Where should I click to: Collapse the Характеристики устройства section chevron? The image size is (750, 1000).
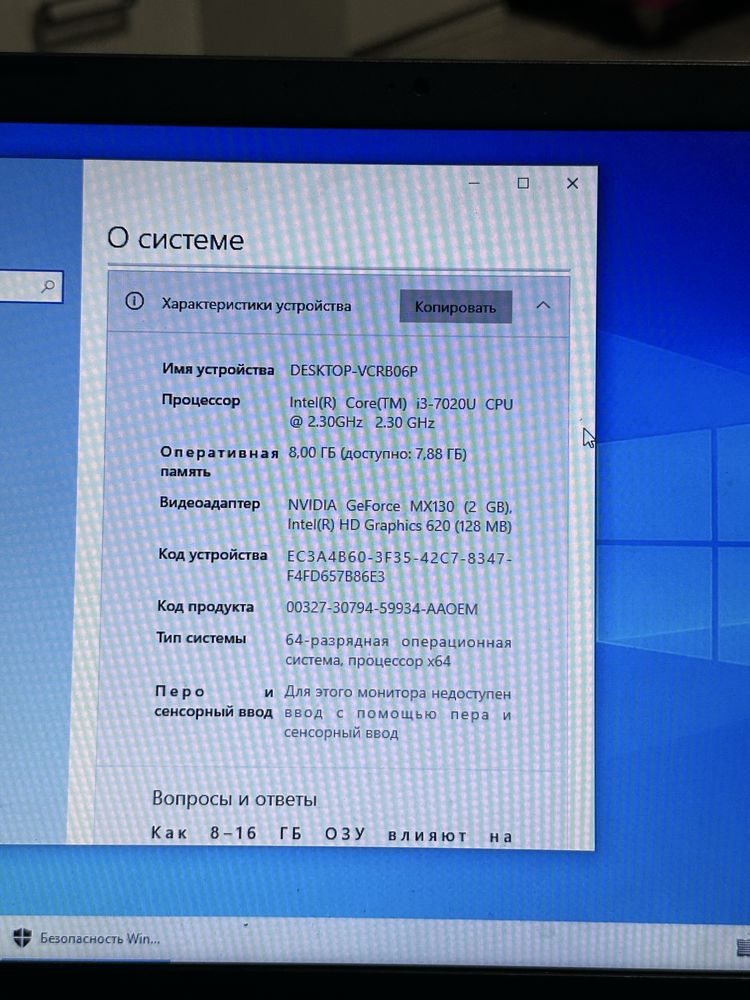coord(543,305)
